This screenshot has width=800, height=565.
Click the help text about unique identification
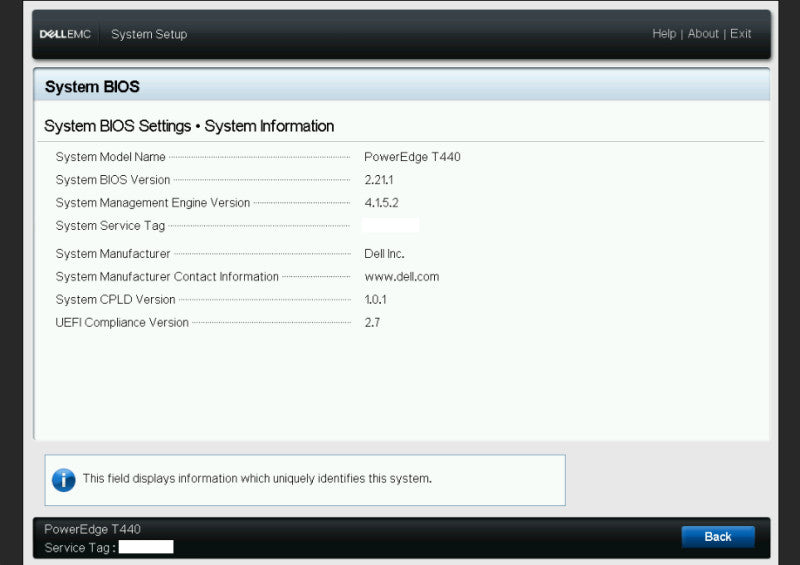[257, 479]
